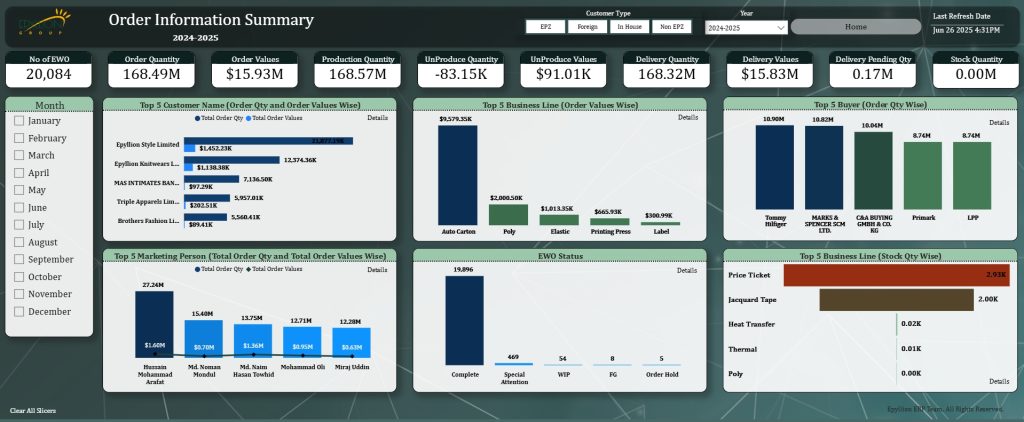Screen dimensions: 1024x422
Task: Choose the In House customer type
Action: tap(629, 27)
